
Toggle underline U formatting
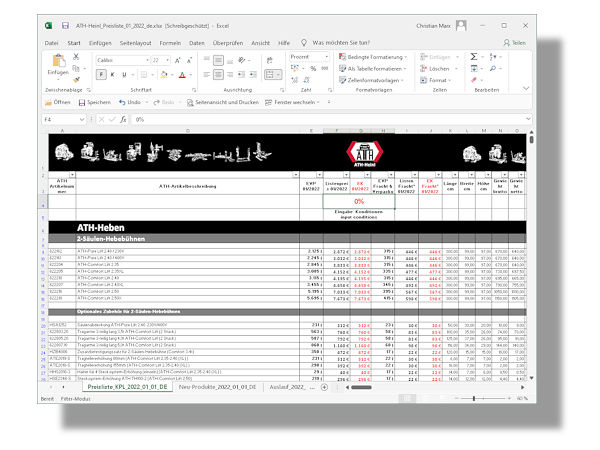(x=124, y=75)
